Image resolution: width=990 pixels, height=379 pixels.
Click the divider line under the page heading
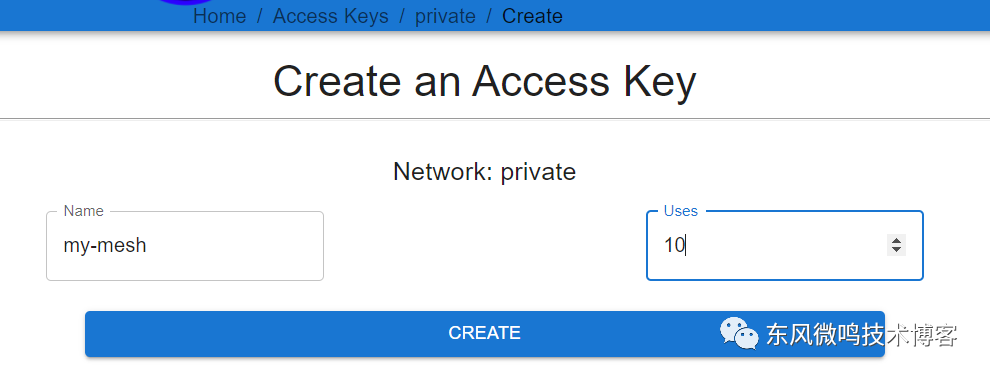pos(495,118)
